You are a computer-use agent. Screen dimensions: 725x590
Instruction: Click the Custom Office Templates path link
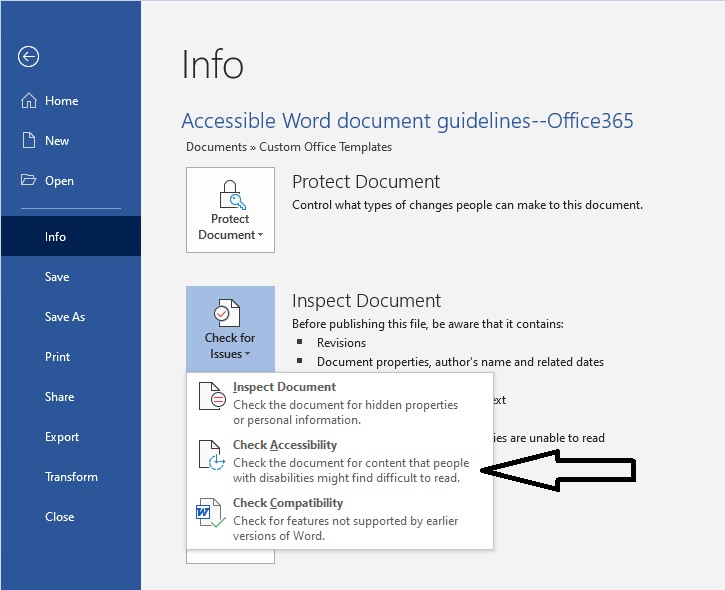click(x=326, y=147)
